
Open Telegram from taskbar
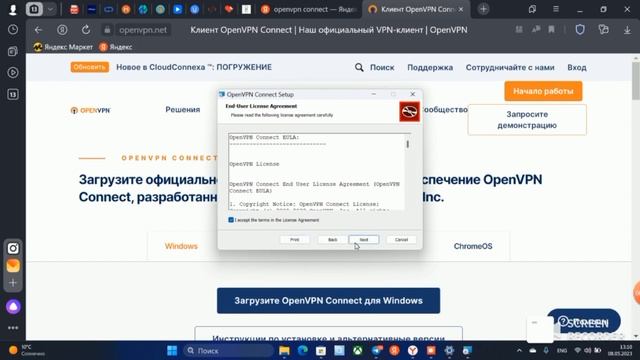pos(376,350)
